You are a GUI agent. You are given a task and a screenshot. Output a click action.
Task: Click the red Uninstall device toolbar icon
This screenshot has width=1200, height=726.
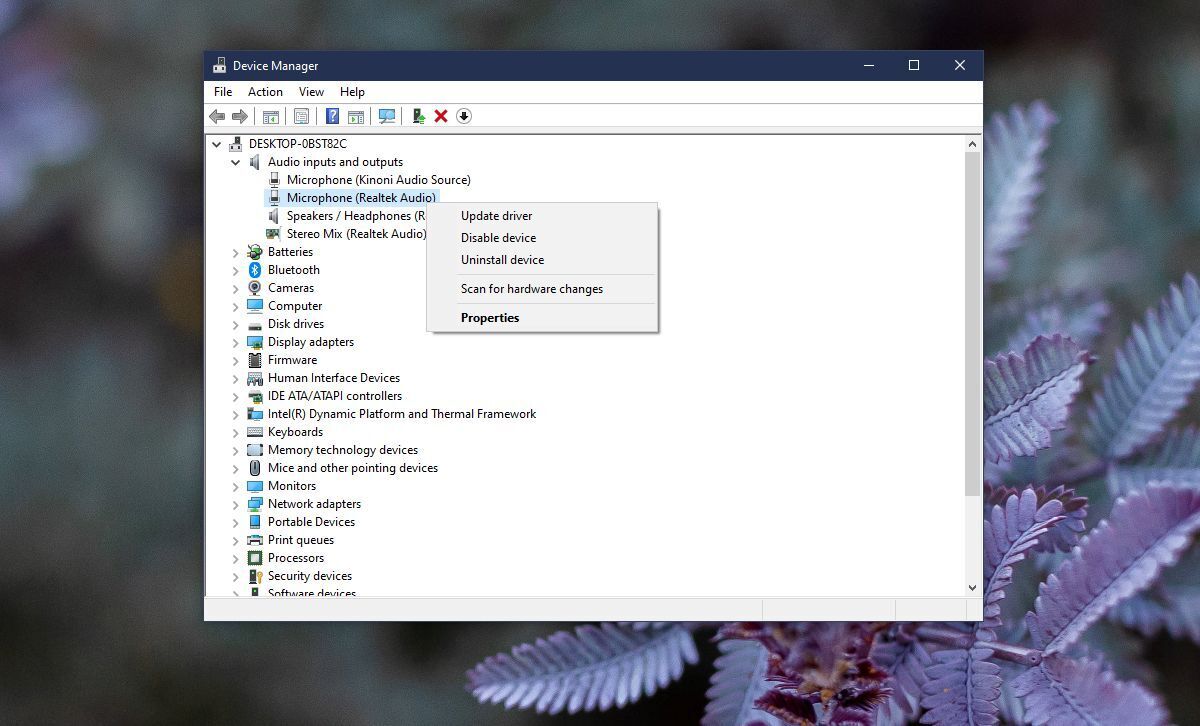tap(441, 116)
